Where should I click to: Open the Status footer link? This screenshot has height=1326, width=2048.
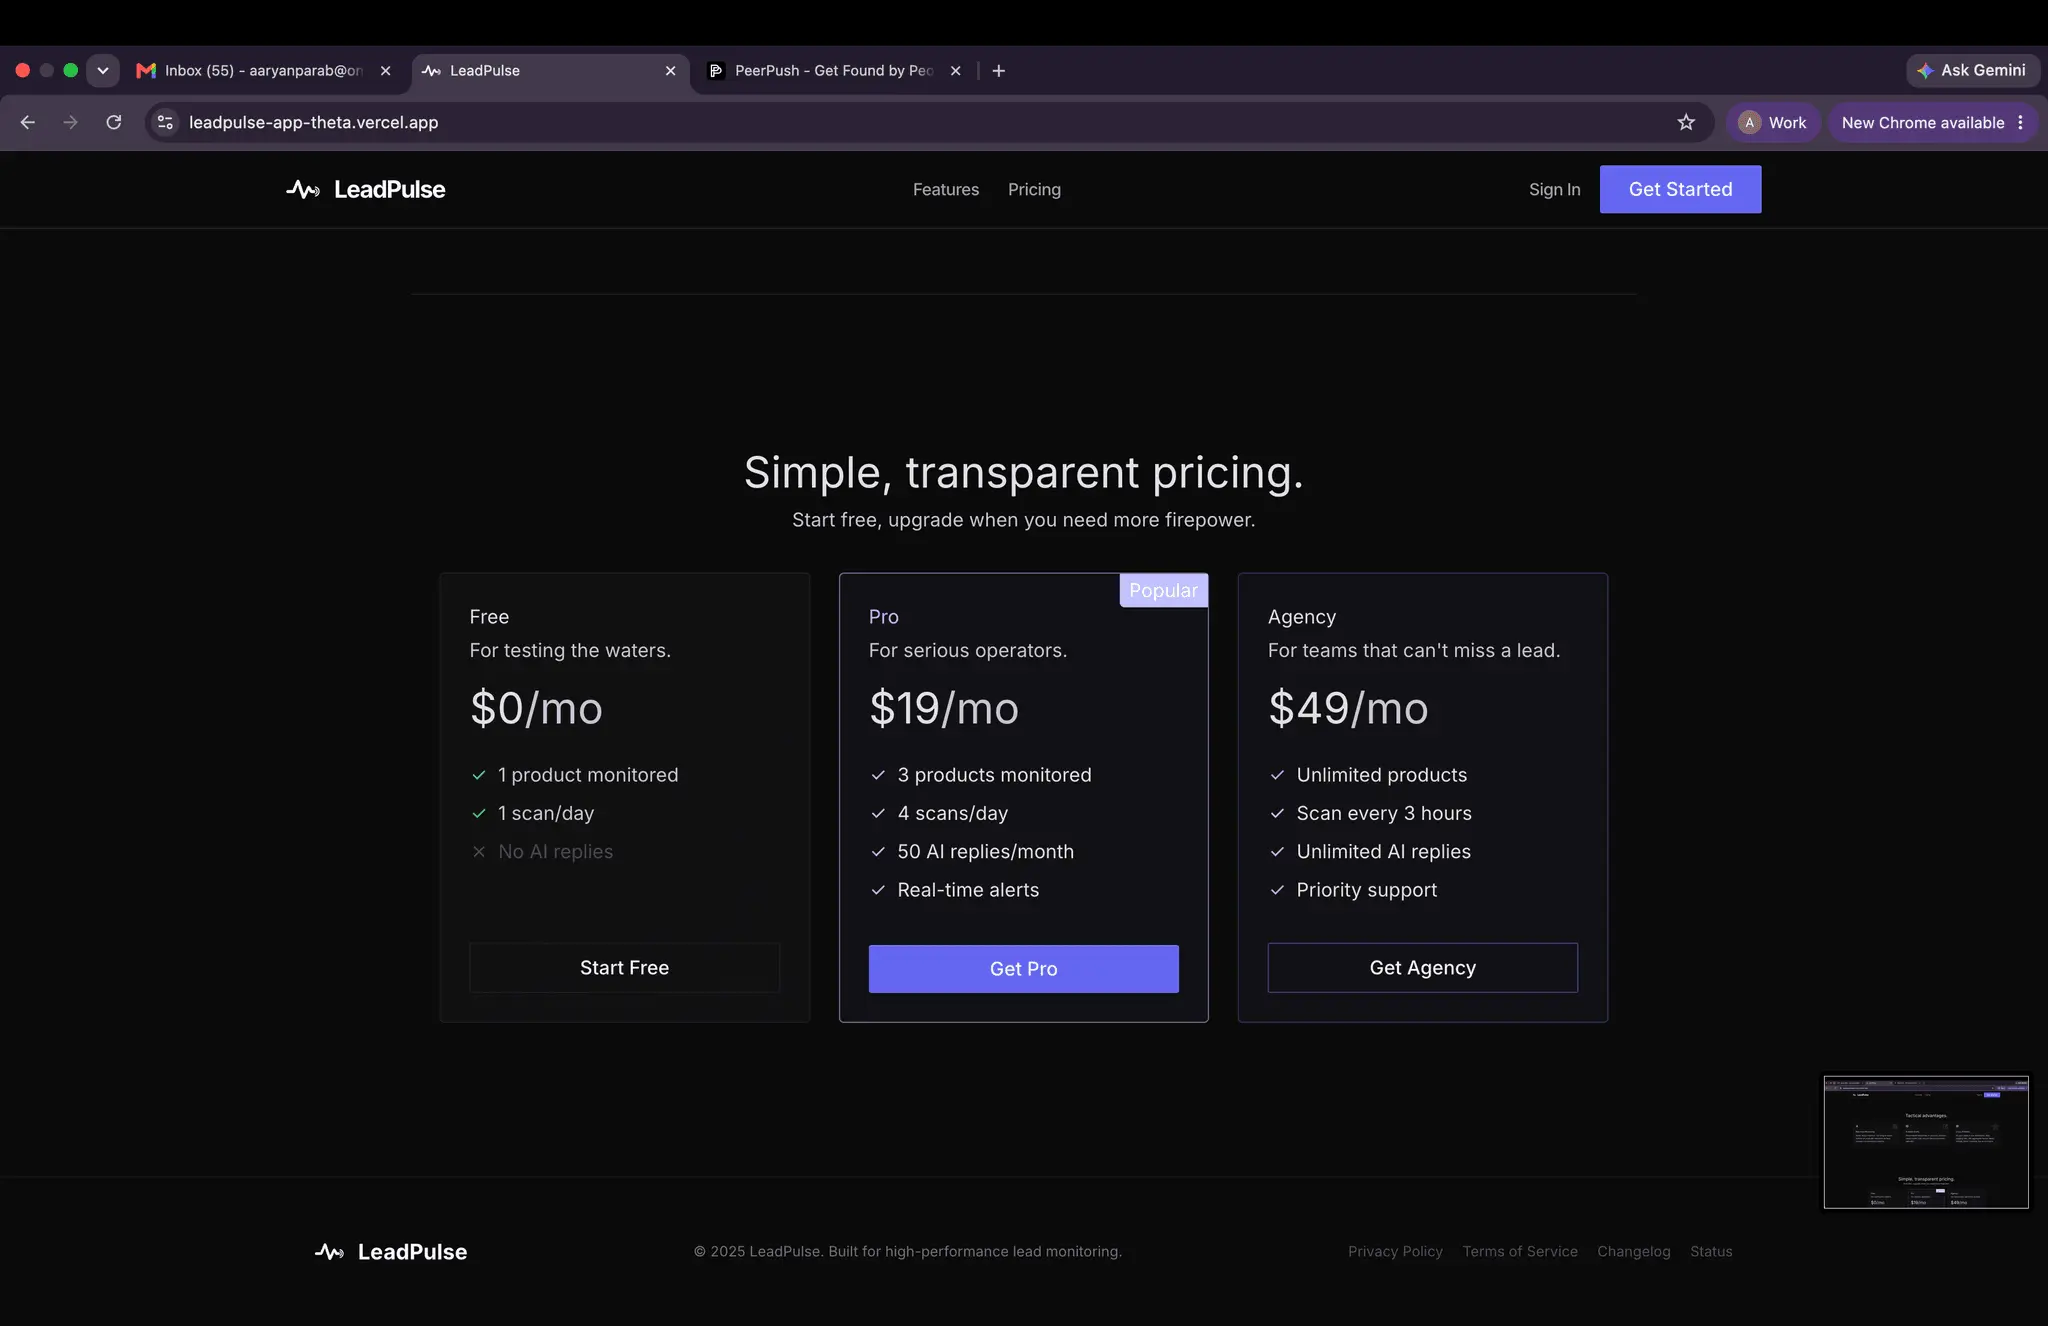click(1711, 1252)
